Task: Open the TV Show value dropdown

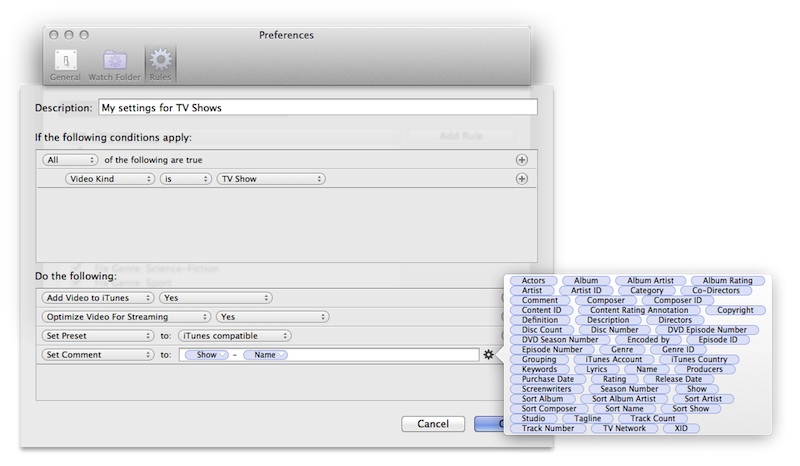Action: point(271,179)
